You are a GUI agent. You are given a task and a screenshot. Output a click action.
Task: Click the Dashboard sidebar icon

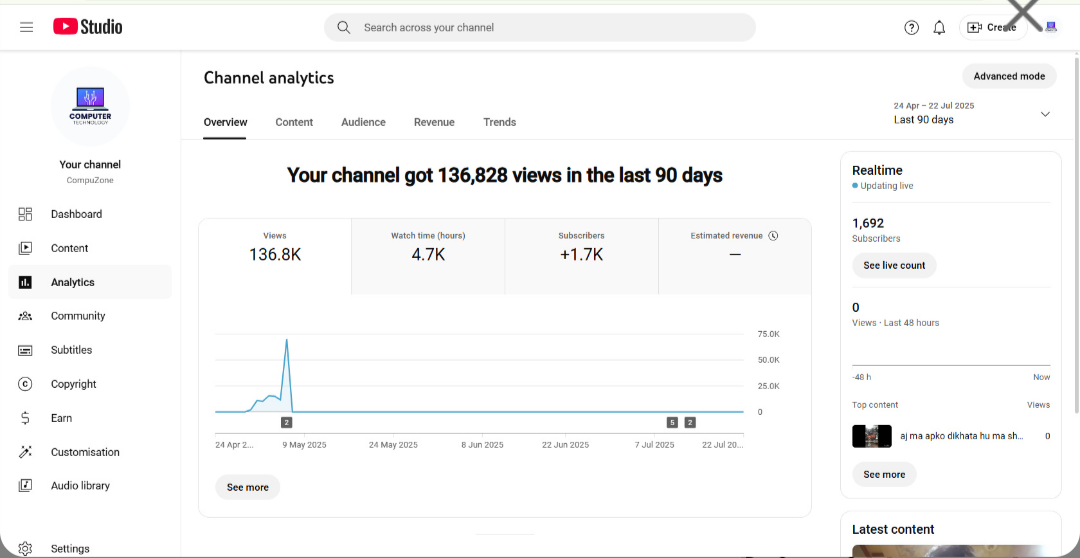click(25, 214)
